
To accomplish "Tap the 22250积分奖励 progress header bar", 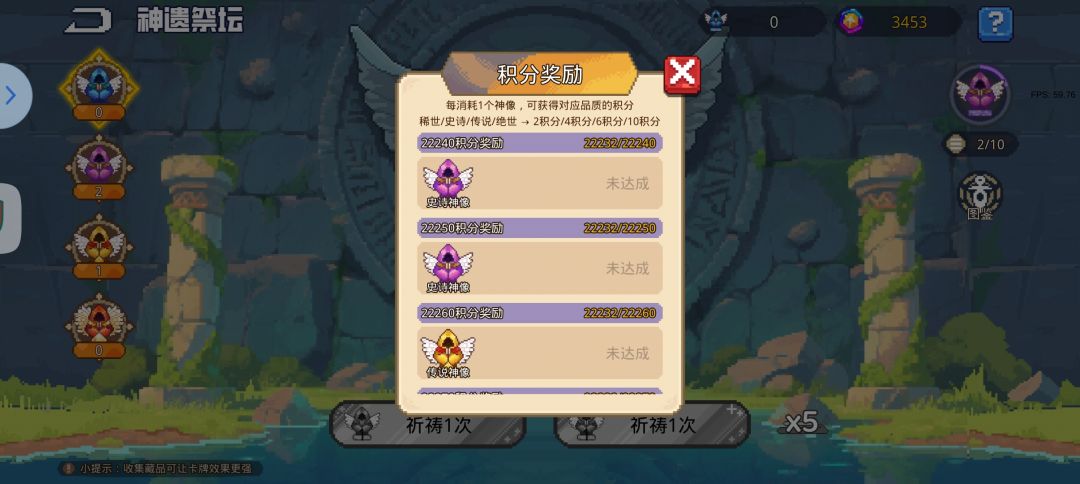I will click(x=541, y=228).
